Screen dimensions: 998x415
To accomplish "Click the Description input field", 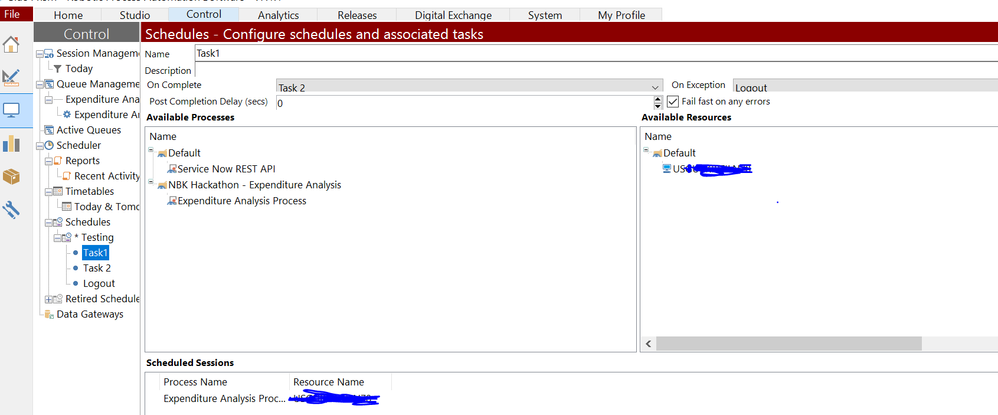I will point(596,70).
